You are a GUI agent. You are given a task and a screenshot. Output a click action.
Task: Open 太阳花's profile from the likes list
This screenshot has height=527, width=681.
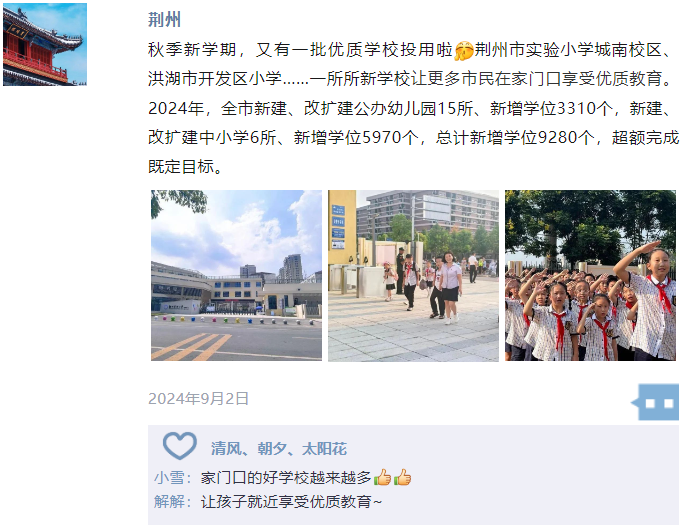pos(324,448)
